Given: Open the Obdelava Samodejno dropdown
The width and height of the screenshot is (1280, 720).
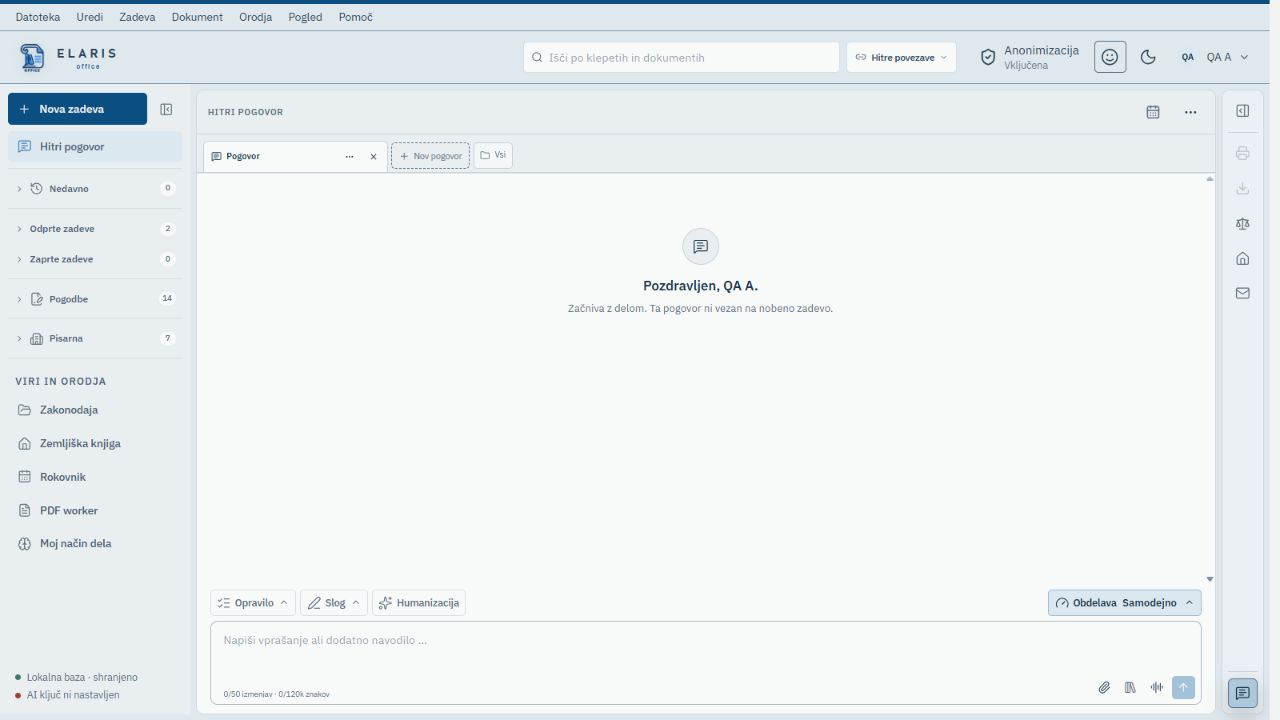Looking at the screenshot, I should (x=1124, y=603).
